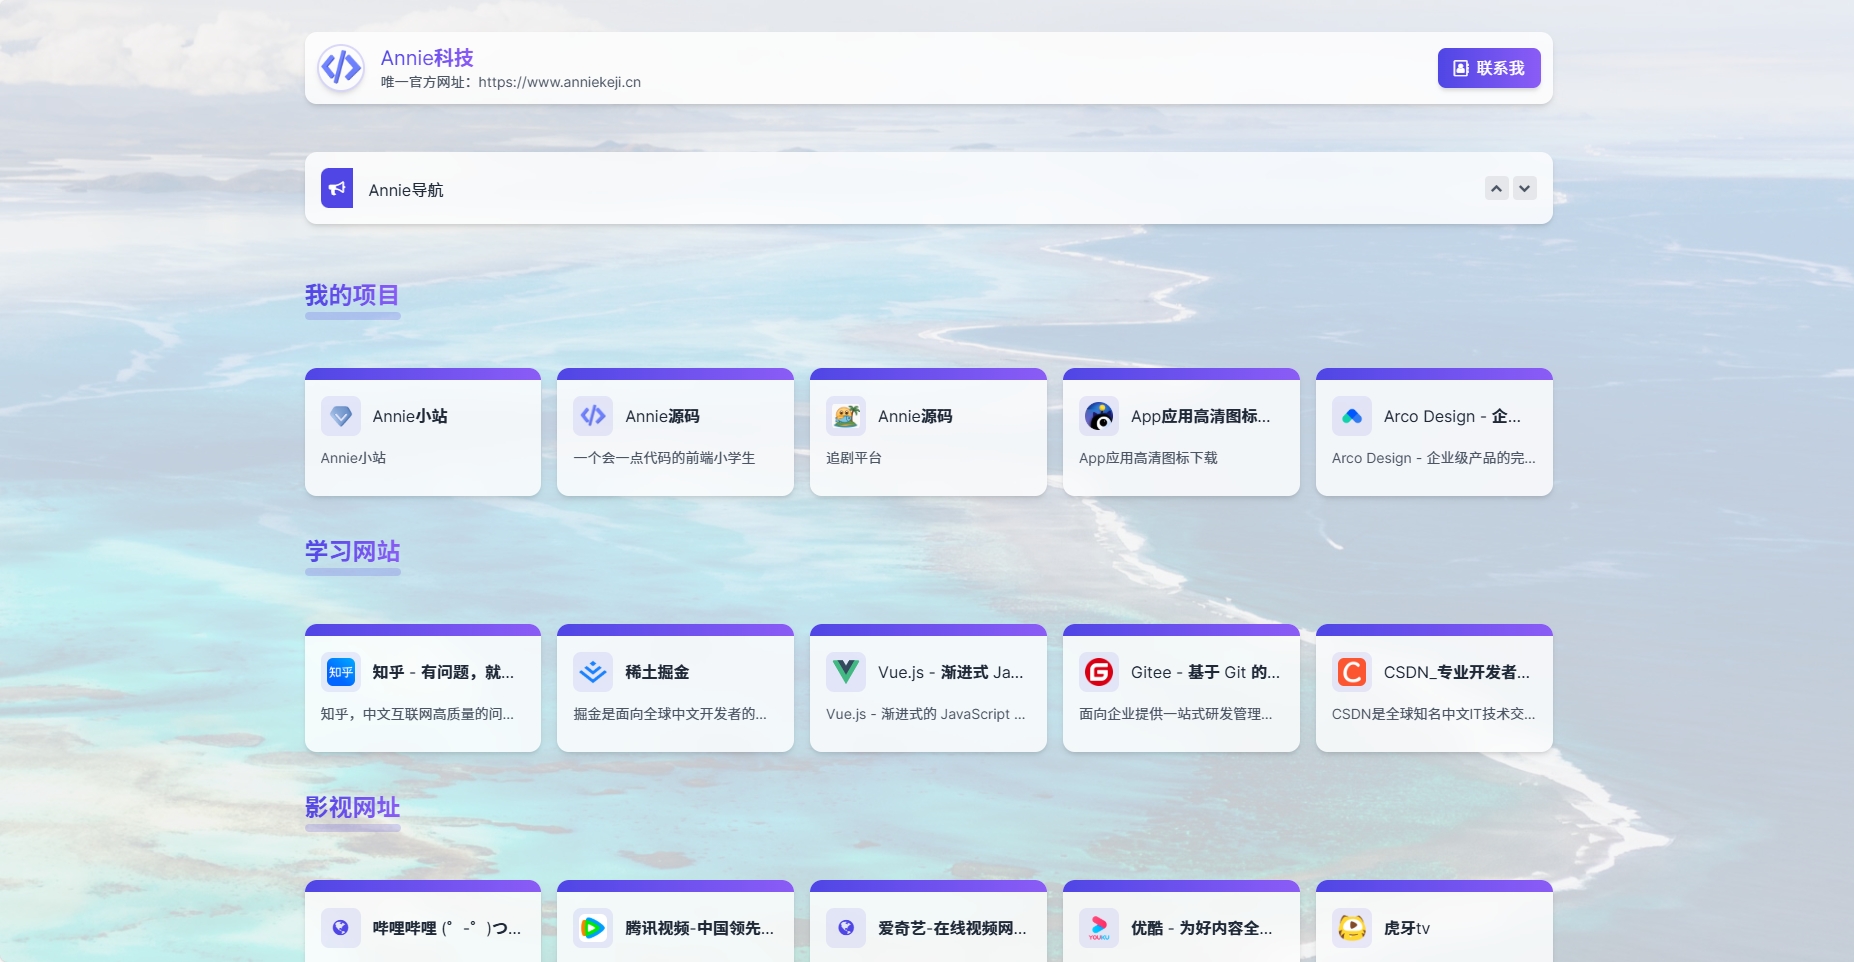This screenshot has width=1854, height=962.
Task: Click the 爱奇艺 globe icon
Action: coord(846,928)
